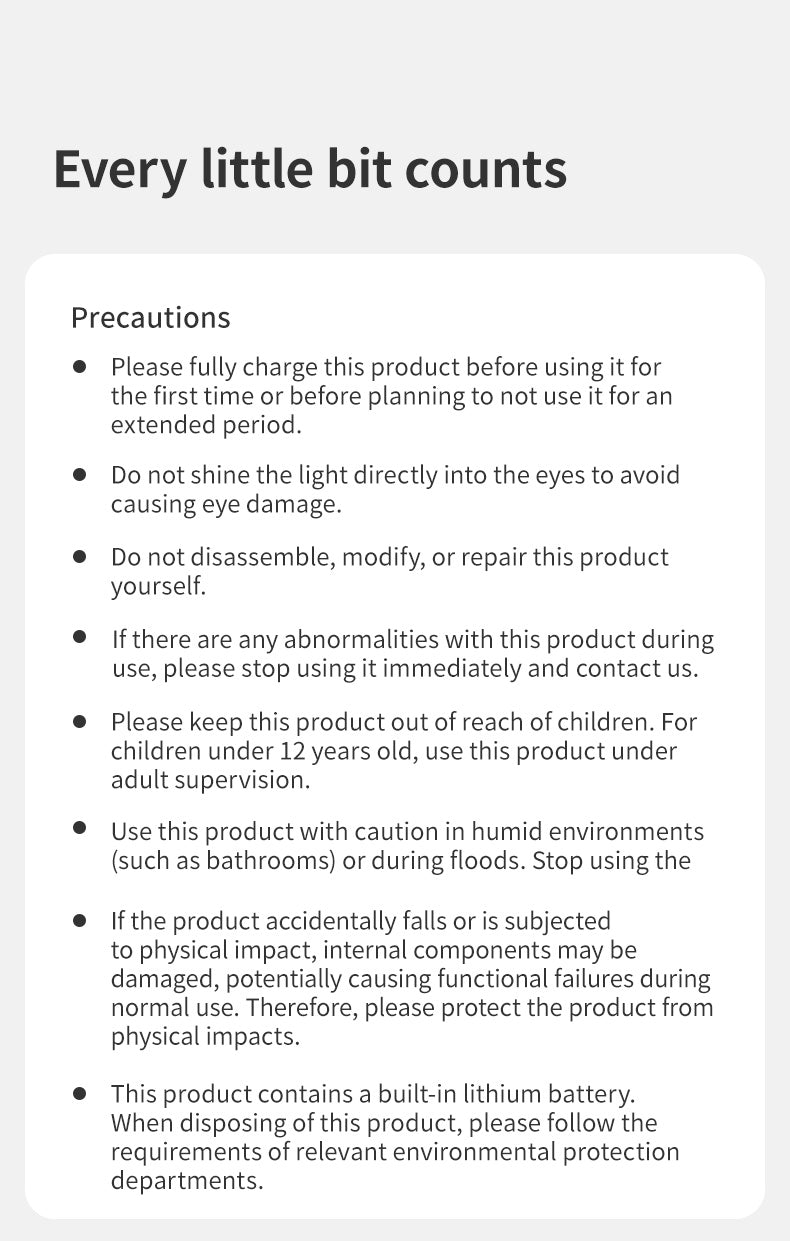Click the bullet before 'Use this product with caution'
The width and height of the screenshot is (790, 1241).
coord(80,829)
